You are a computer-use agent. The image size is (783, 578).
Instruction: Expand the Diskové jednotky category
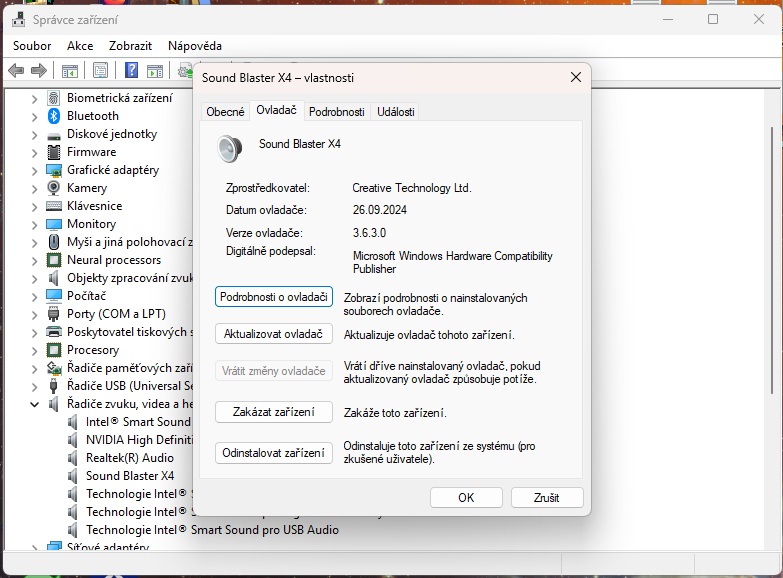[34, 135]
